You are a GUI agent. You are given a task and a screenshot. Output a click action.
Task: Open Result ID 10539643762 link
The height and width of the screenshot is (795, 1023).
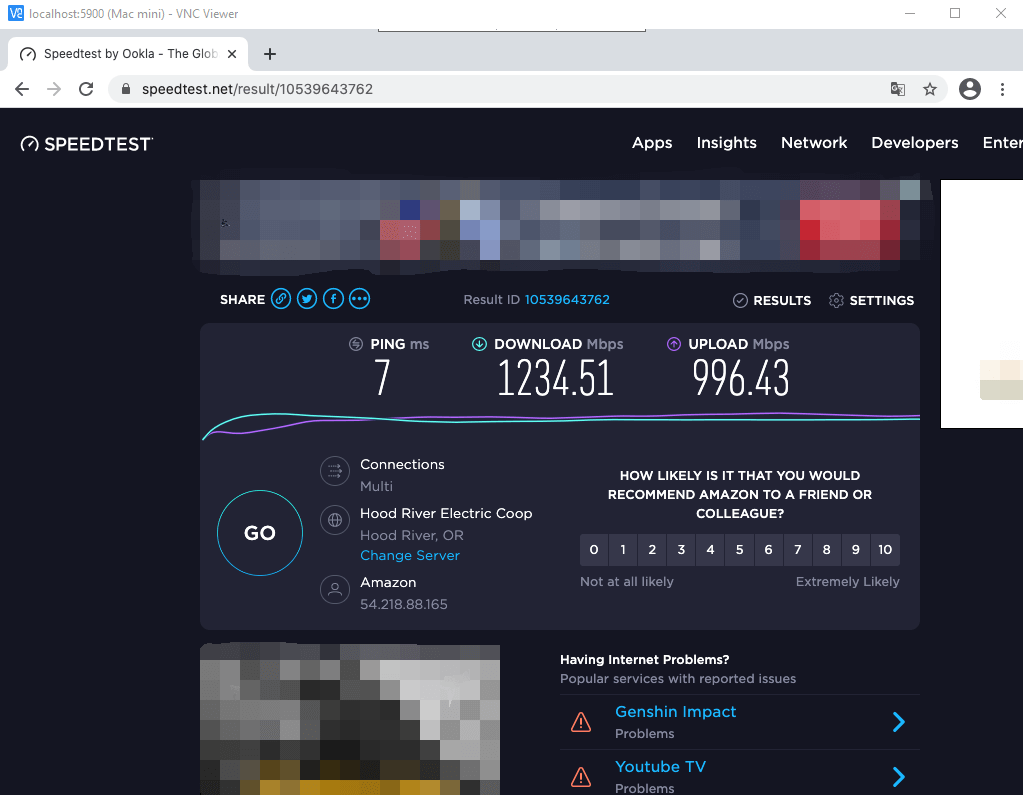pyautogui.click(x=567, y=300)
